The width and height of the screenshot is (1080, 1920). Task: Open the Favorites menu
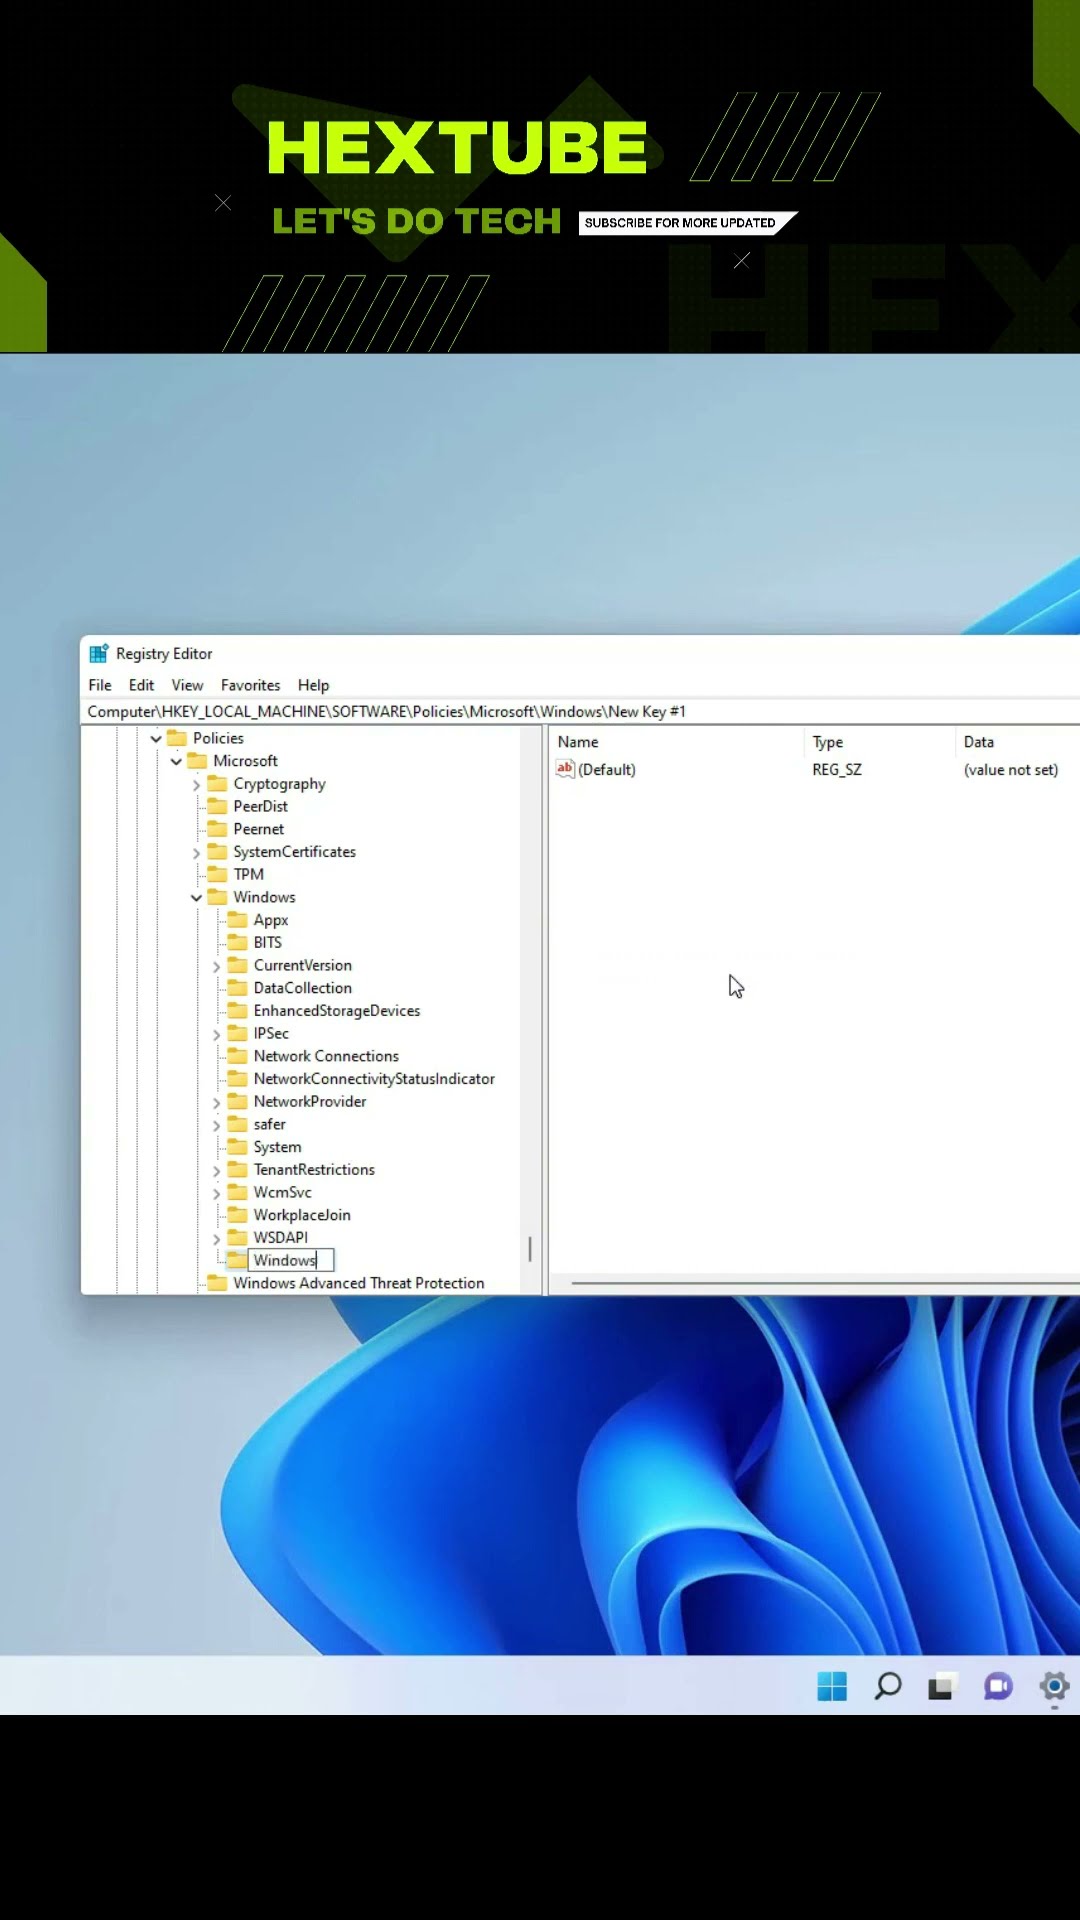[250, 685]
